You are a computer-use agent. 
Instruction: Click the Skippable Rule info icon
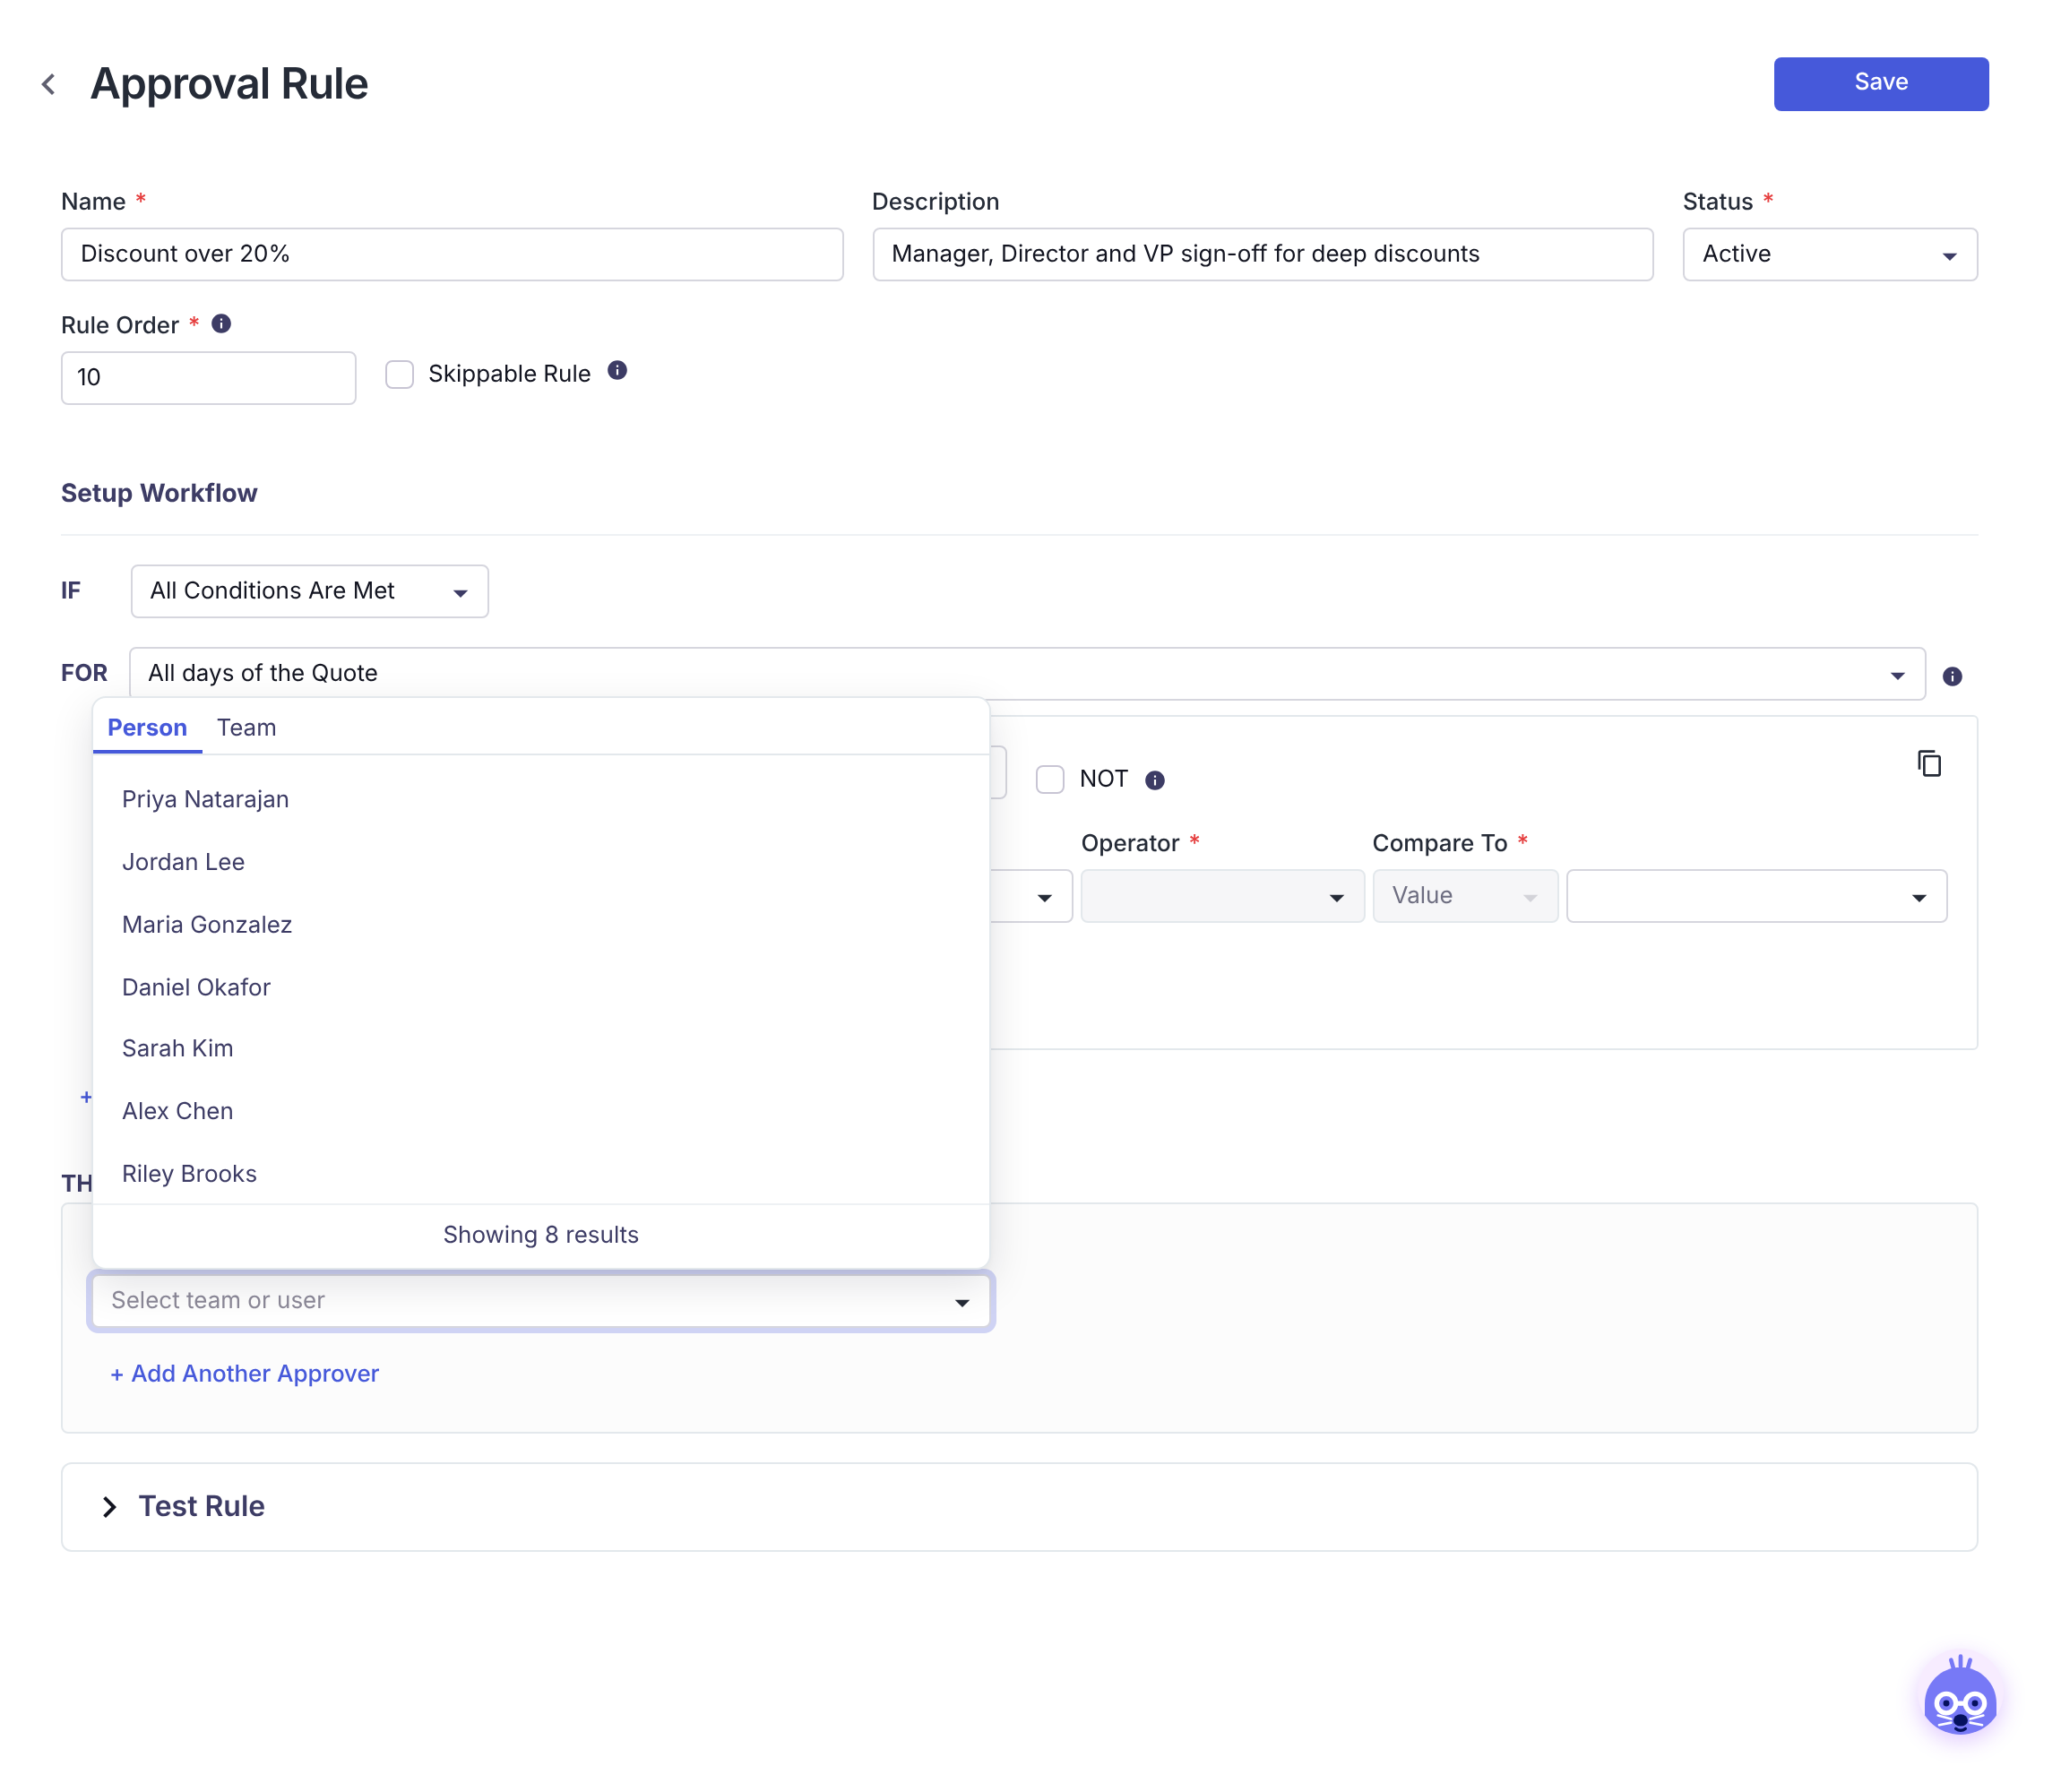[x=618, y=371]
